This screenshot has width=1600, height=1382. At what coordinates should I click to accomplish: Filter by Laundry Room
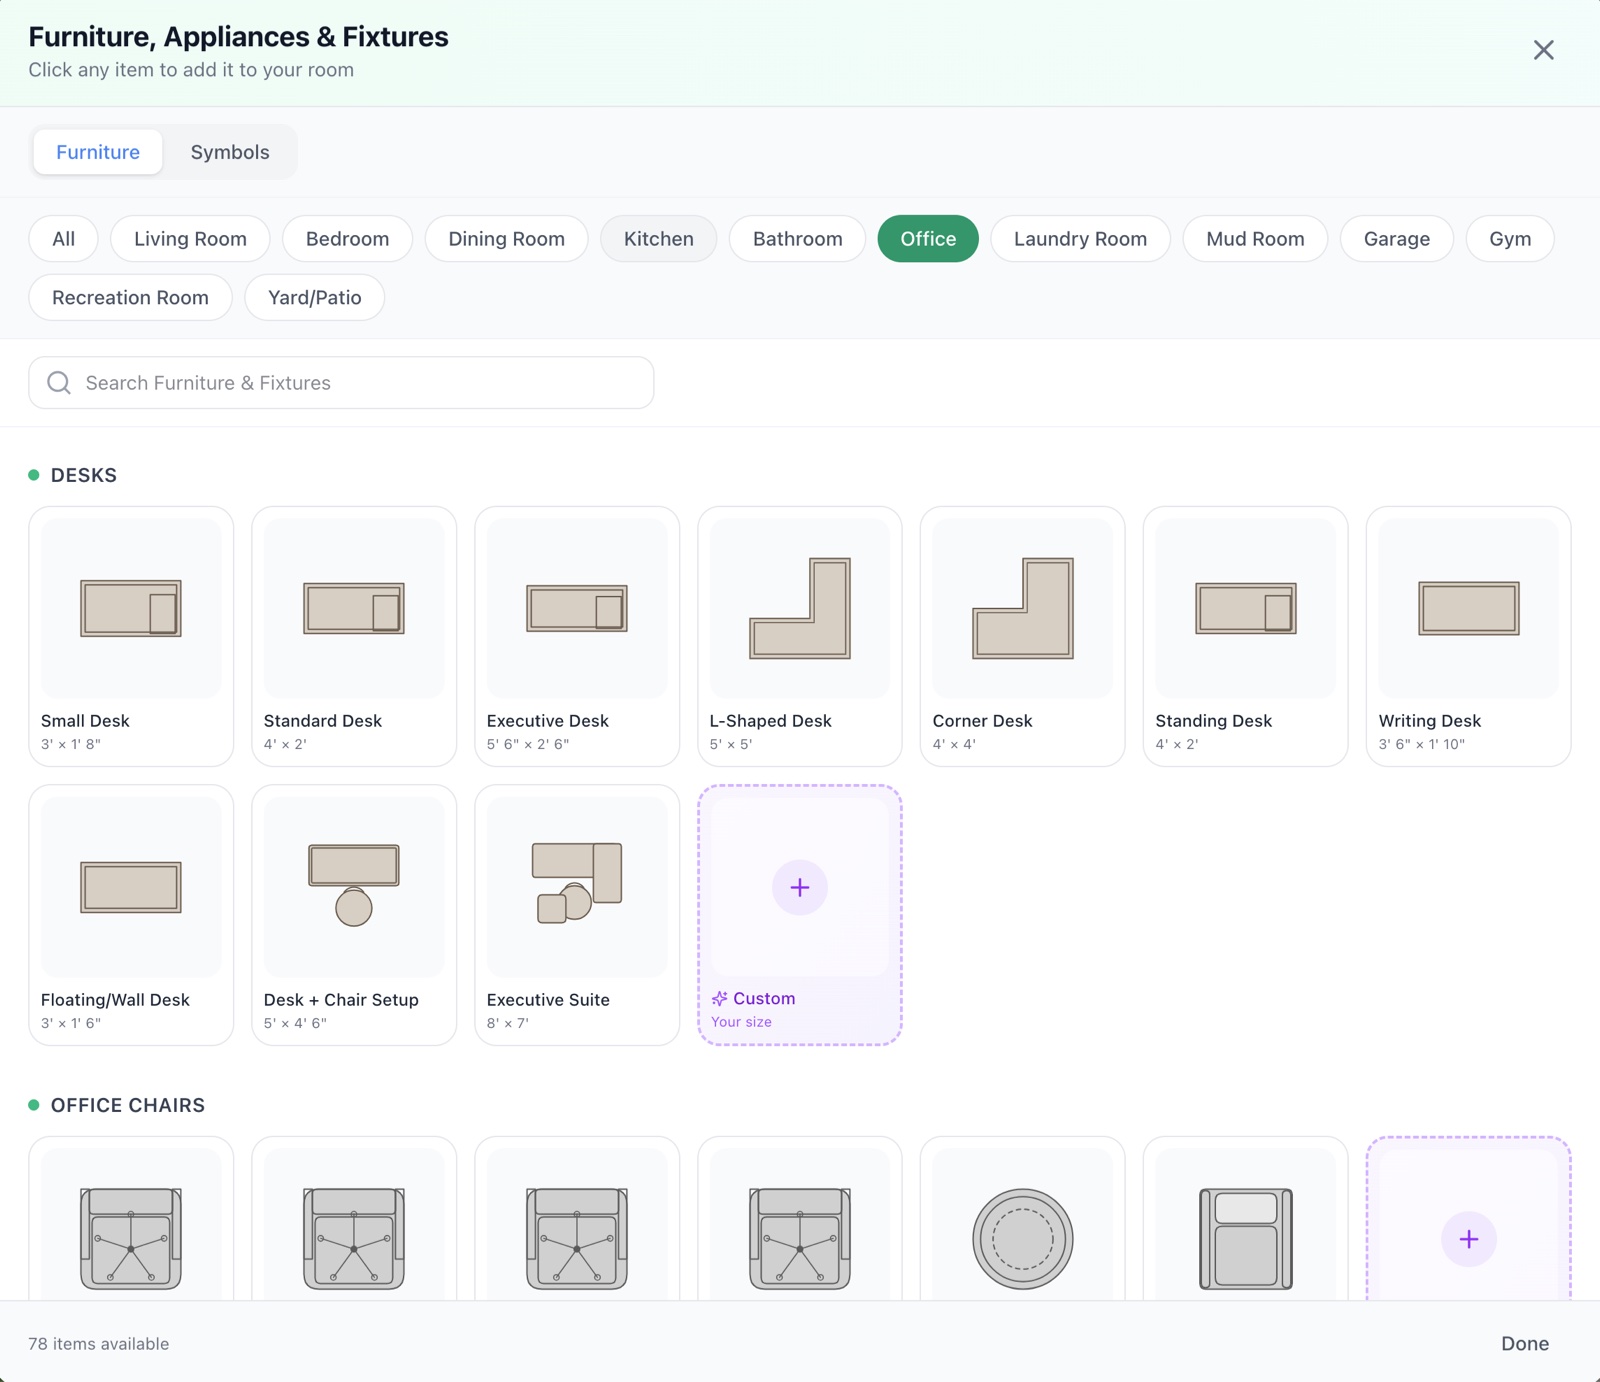[1080, 239]
